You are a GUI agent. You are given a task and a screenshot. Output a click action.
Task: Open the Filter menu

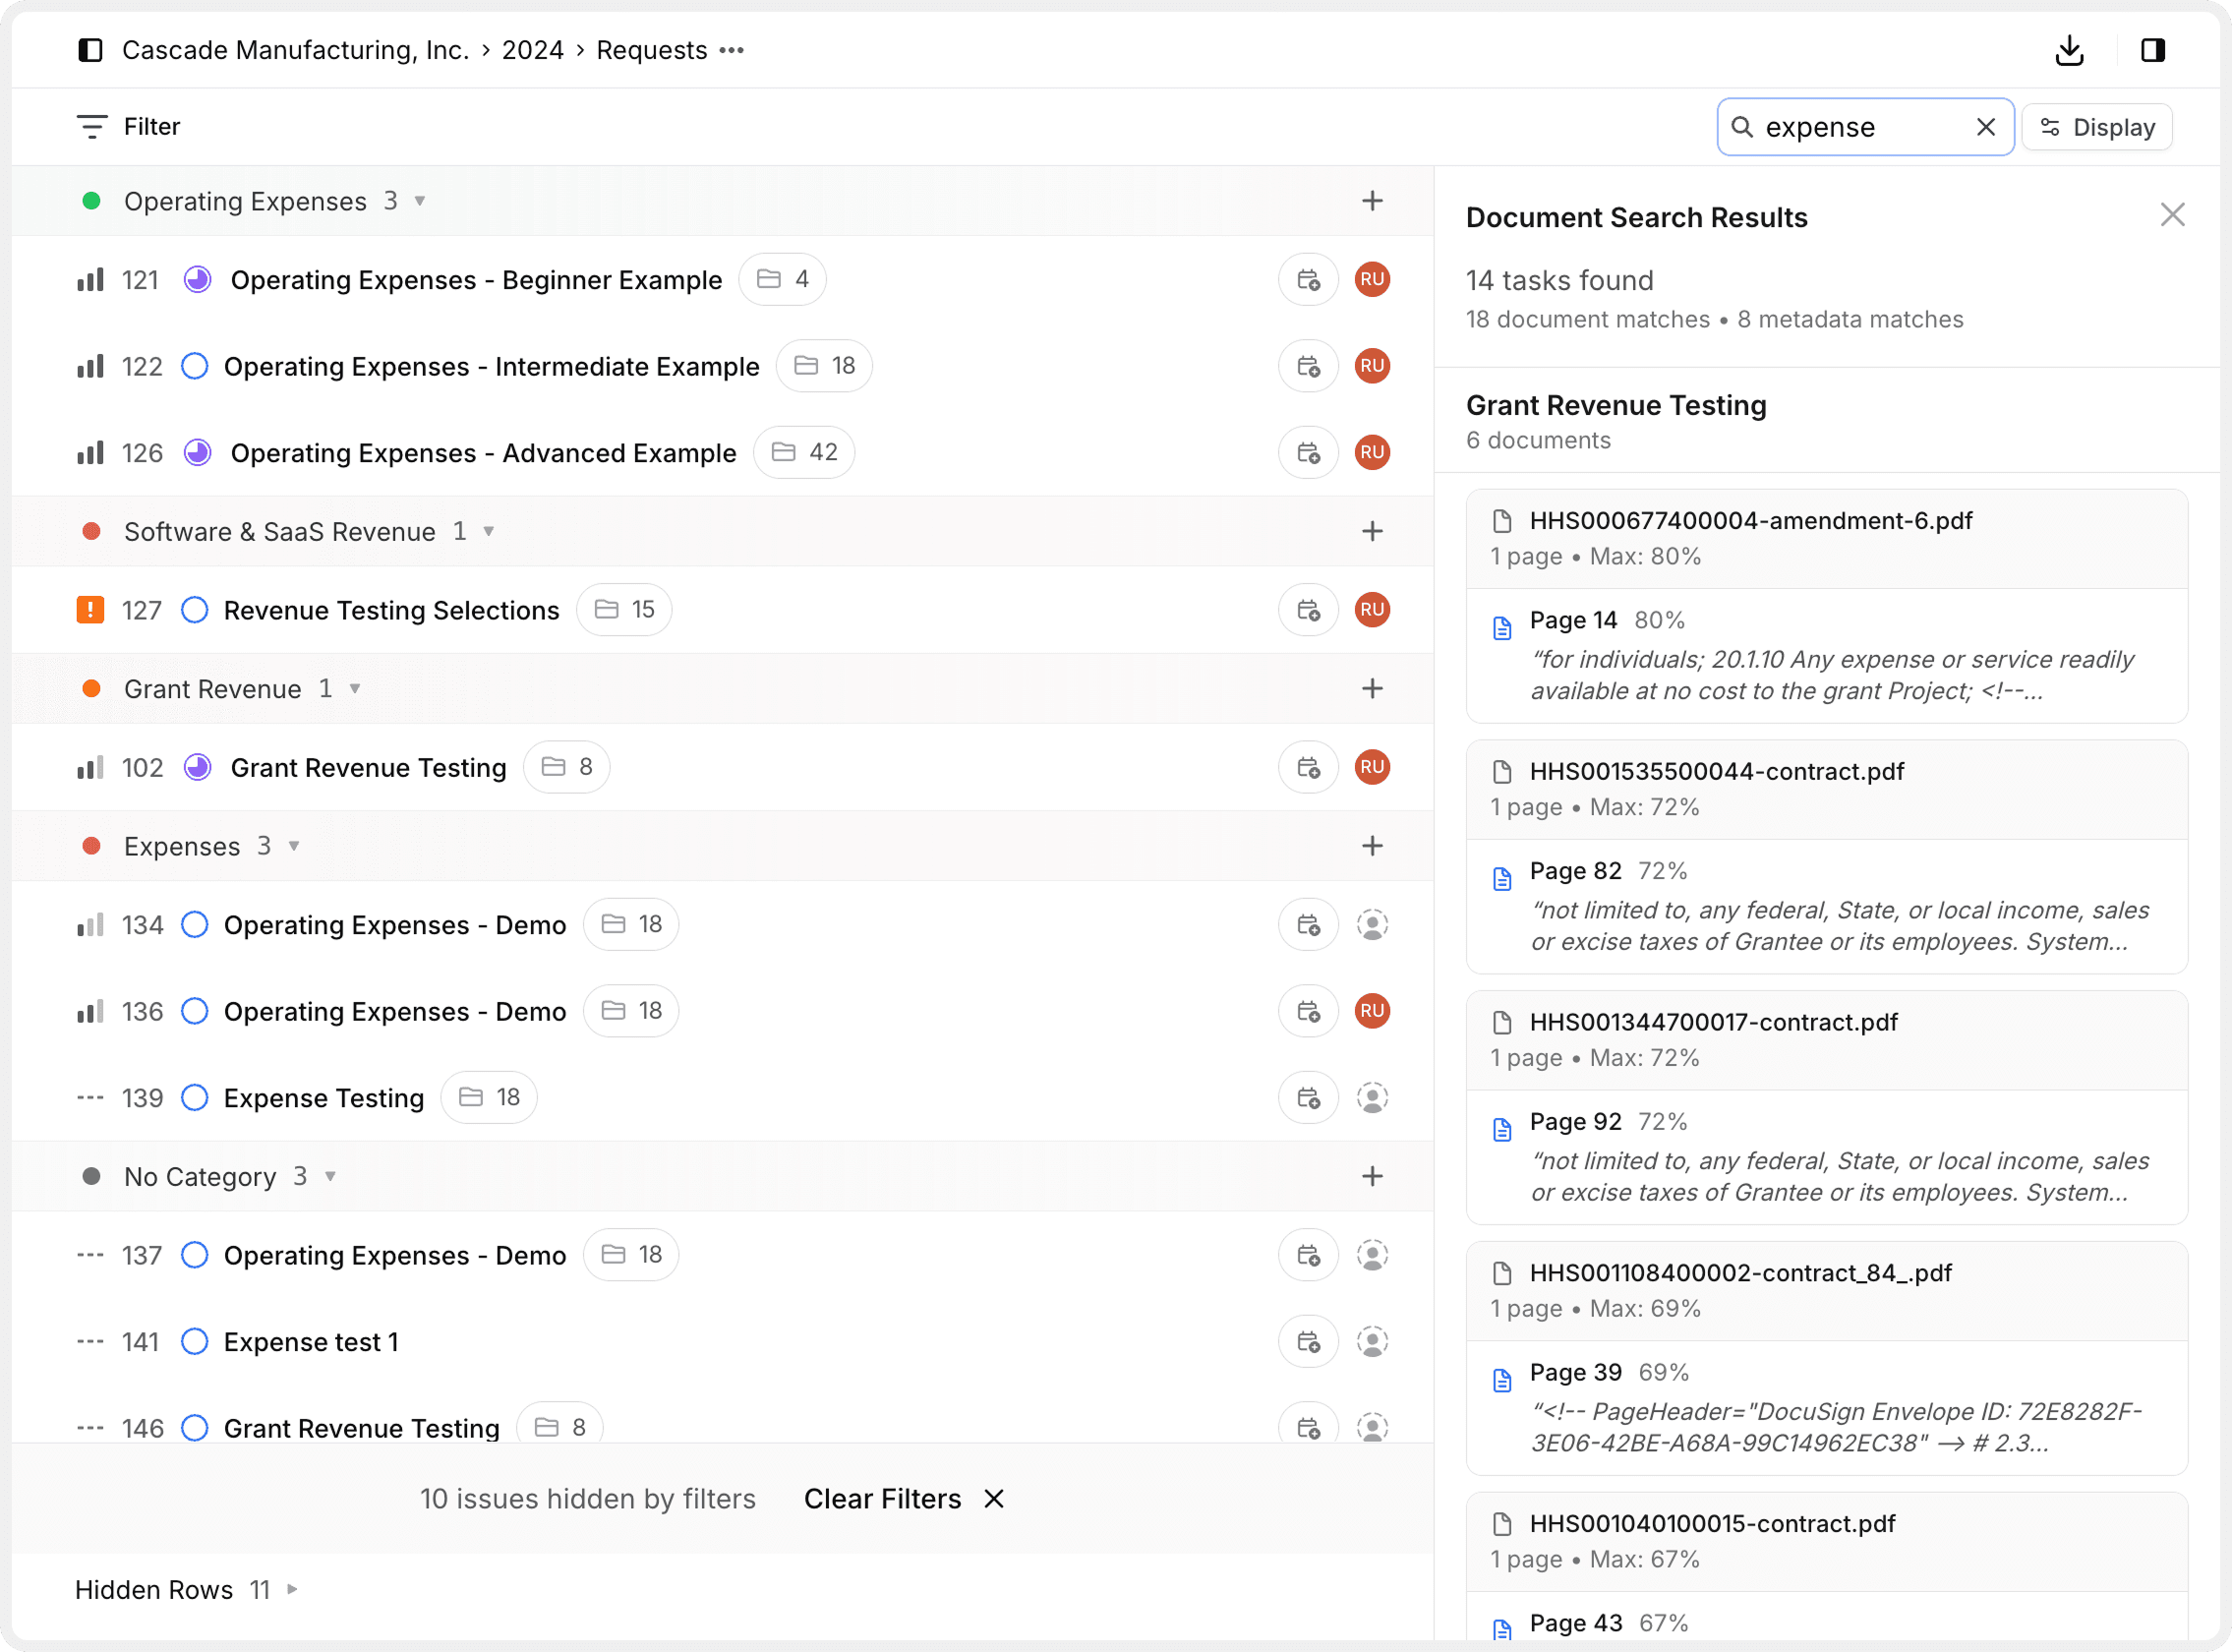point(129,127)
